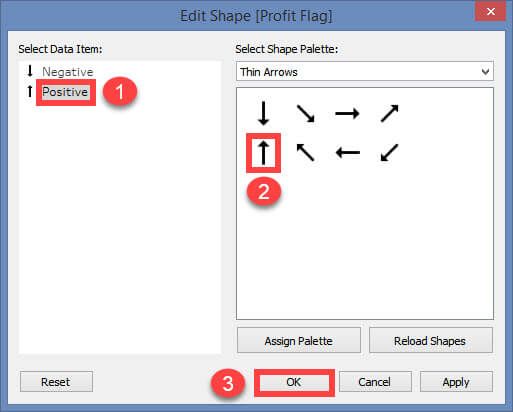The height and width of the screenshot is (412, 513).
Task: Select the down-left diagonal arrow shape
Action: pos(389,152)
